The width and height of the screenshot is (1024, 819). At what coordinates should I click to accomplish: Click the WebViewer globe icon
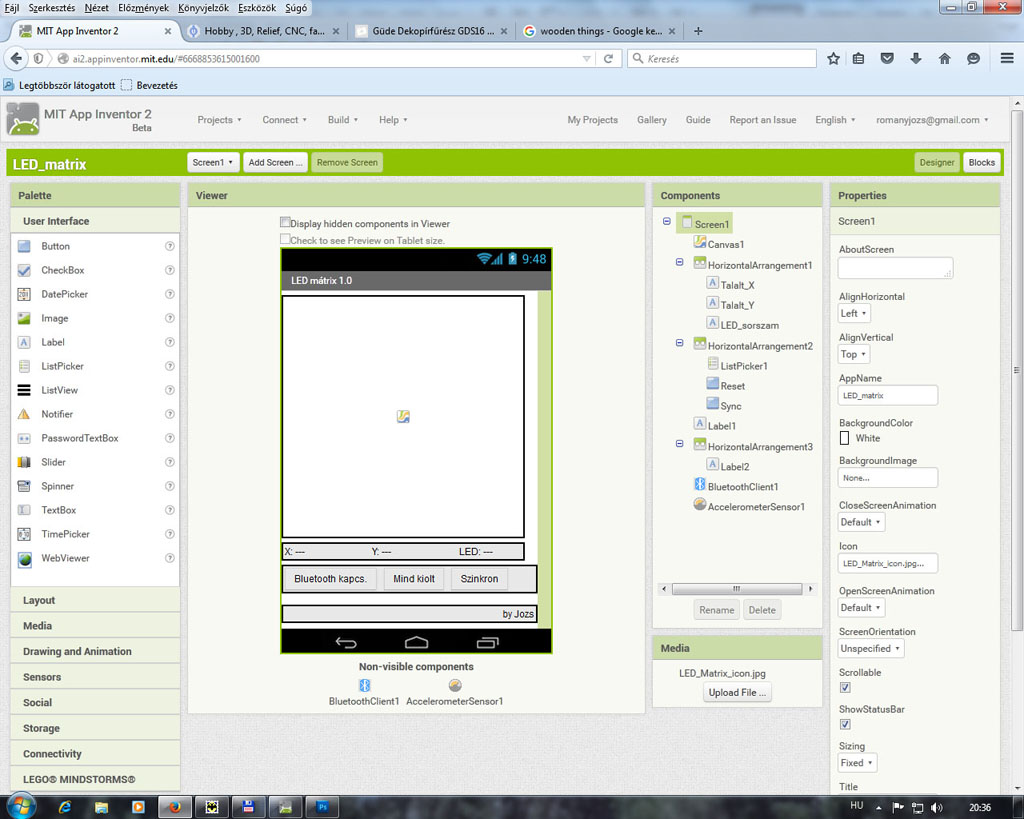[24, 558]
